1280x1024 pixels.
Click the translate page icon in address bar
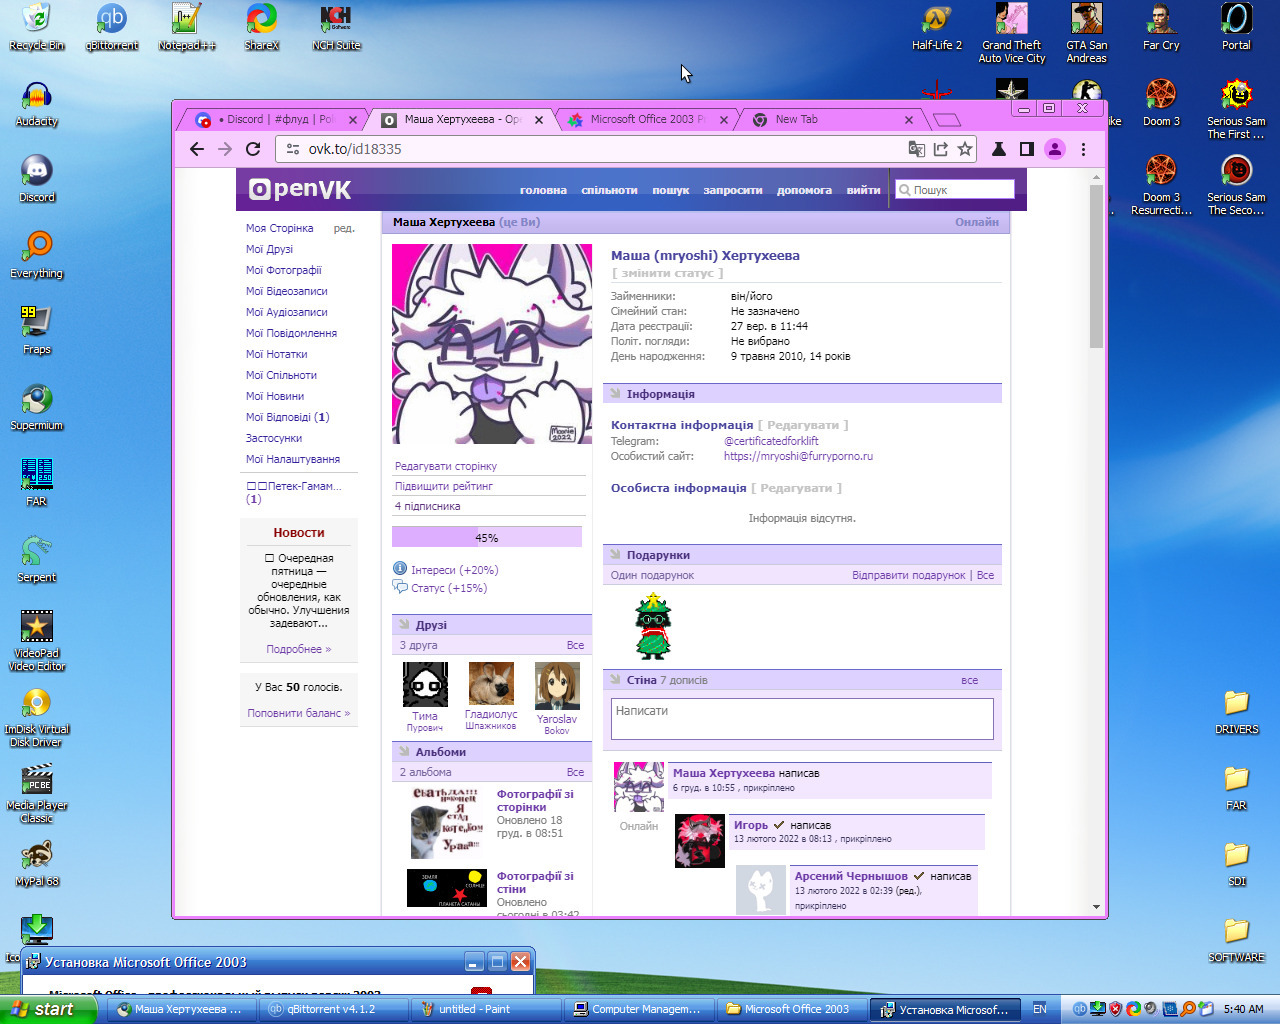point(916,149)
